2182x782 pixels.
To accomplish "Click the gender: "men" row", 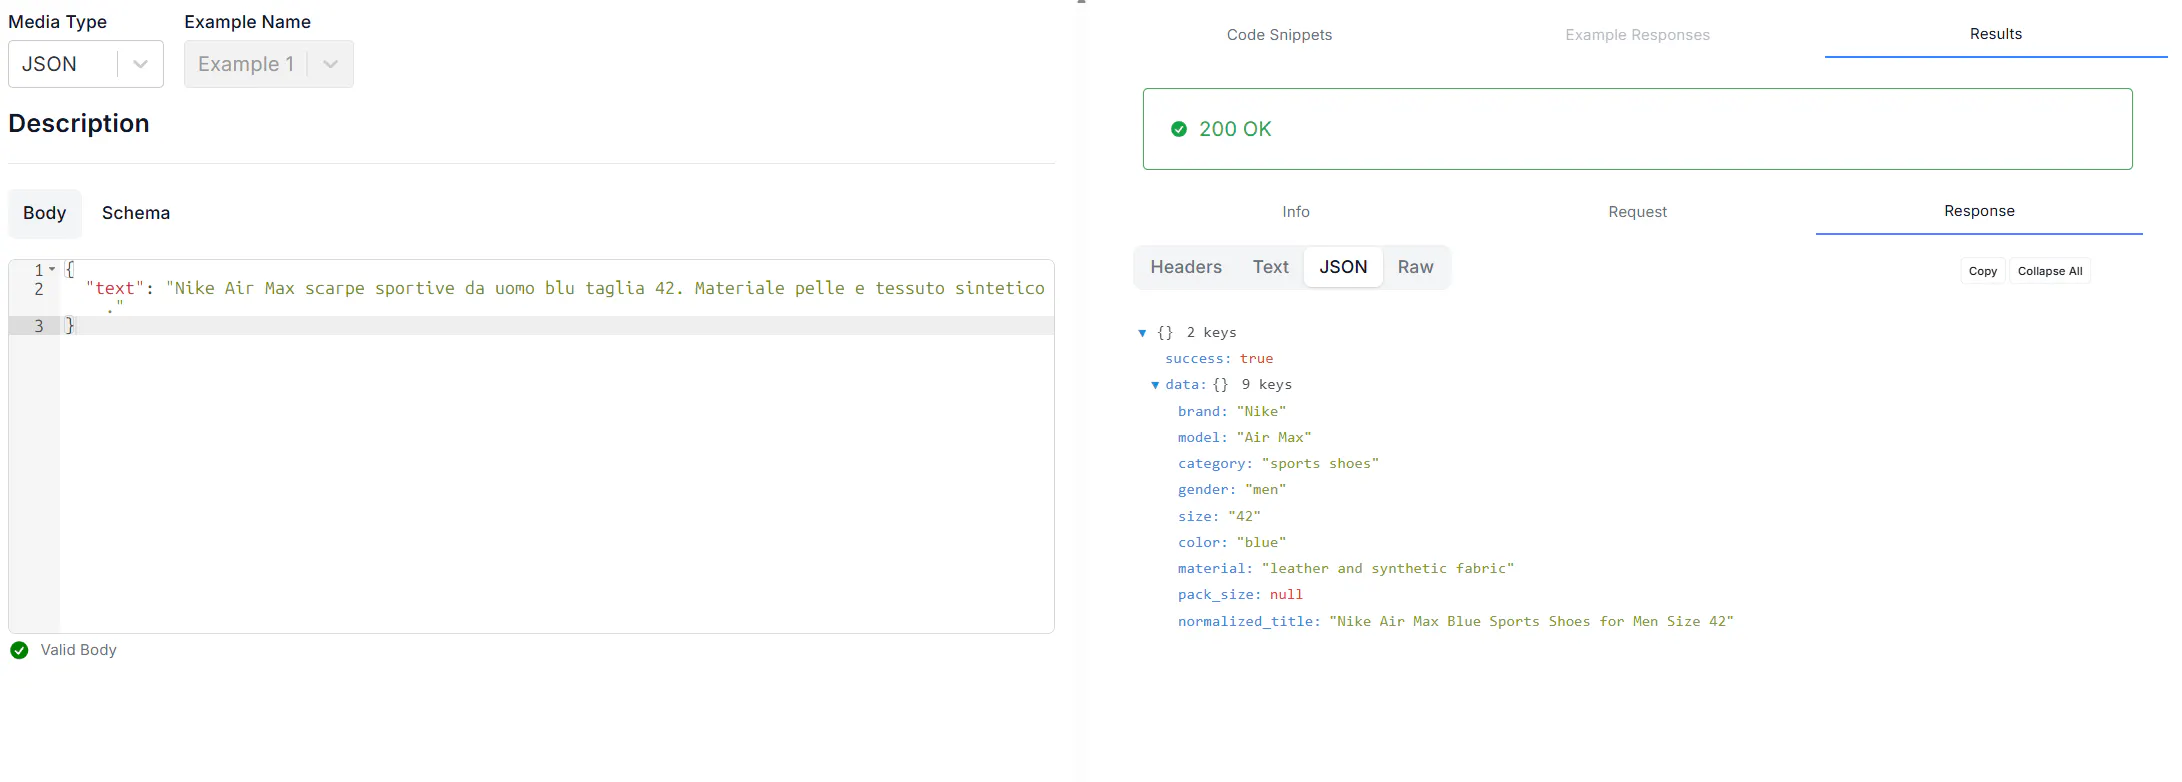I will click(x=1232, y=490).
